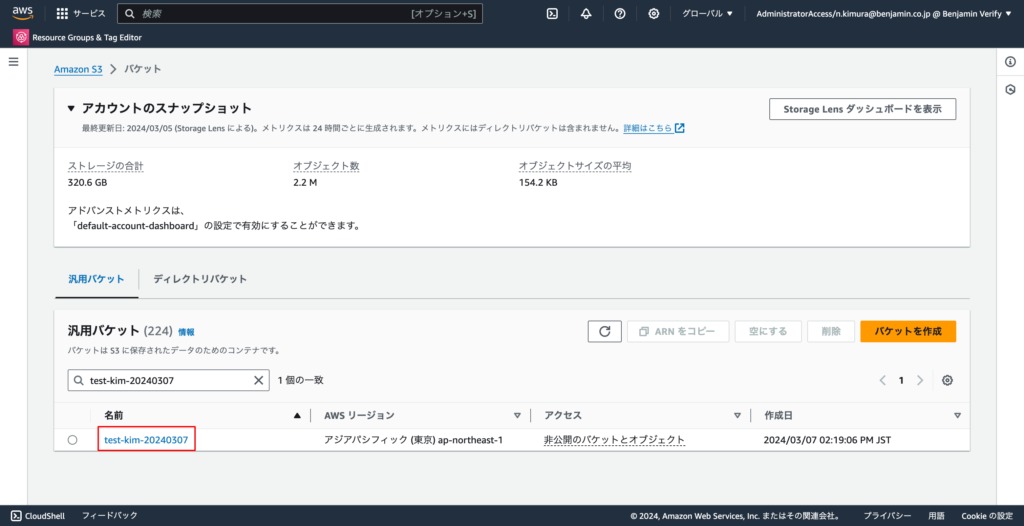Click Storage Lens ダッシュボードを表示 button
Screen dimensions: 1024x526
pos(863,109)
